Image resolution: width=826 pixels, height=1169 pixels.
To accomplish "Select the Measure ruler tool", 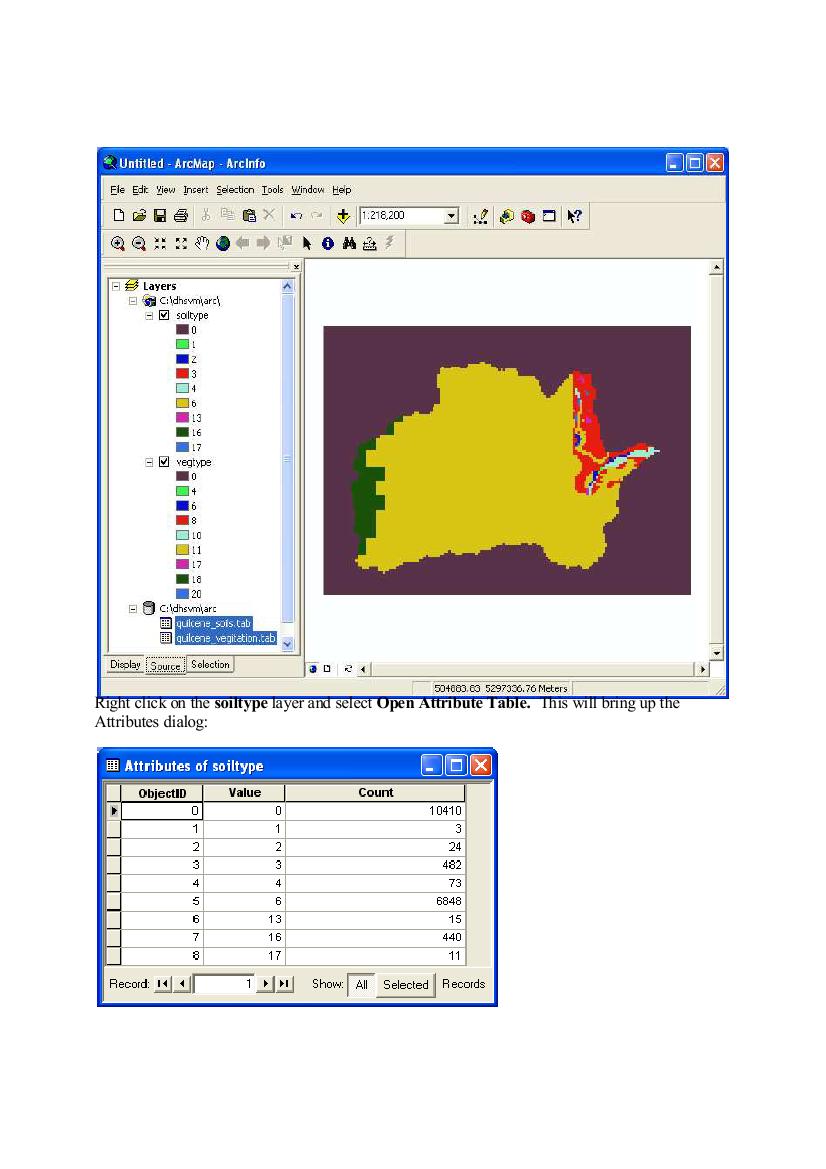I will coord(369,243).
